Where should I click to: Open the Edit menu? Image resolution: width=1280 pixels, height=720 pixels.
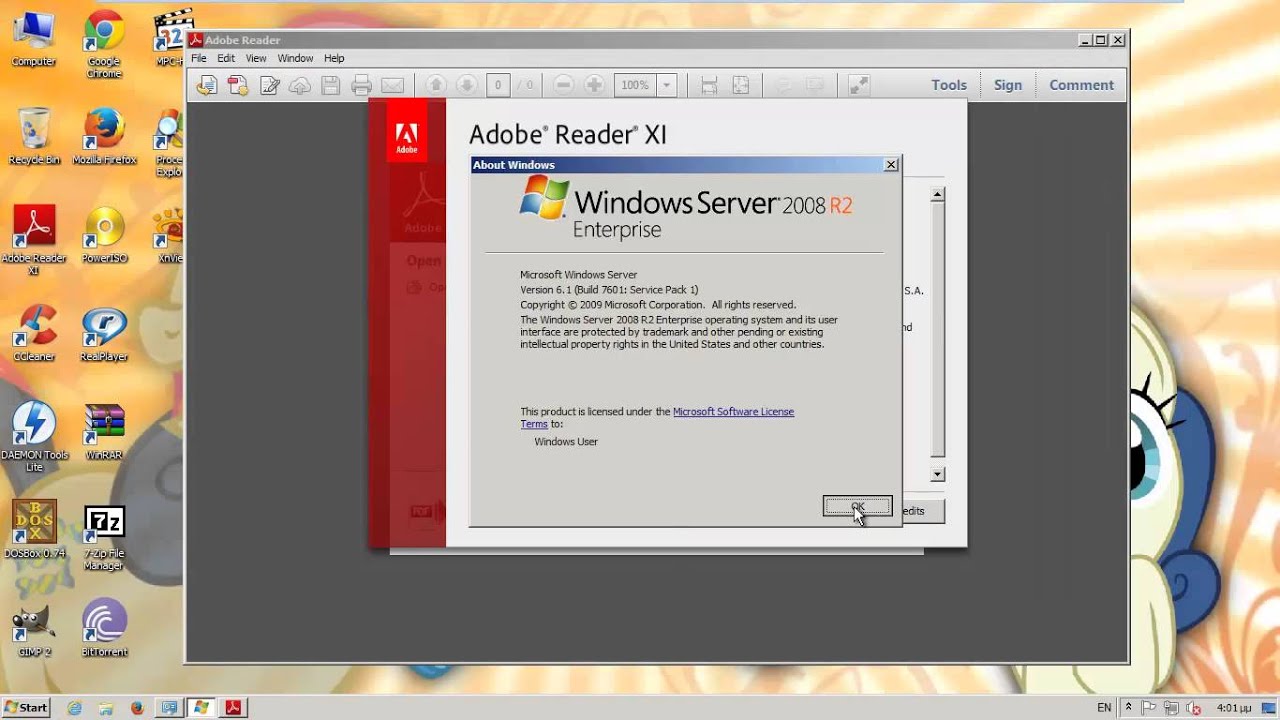click(226, 58)
